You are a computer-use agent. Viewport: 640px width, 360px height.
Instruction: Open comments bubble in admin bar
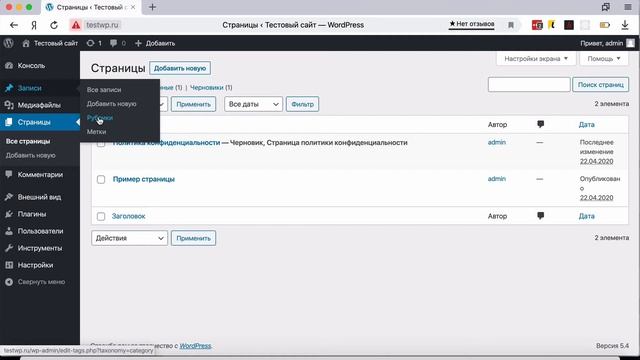point(118,43)
